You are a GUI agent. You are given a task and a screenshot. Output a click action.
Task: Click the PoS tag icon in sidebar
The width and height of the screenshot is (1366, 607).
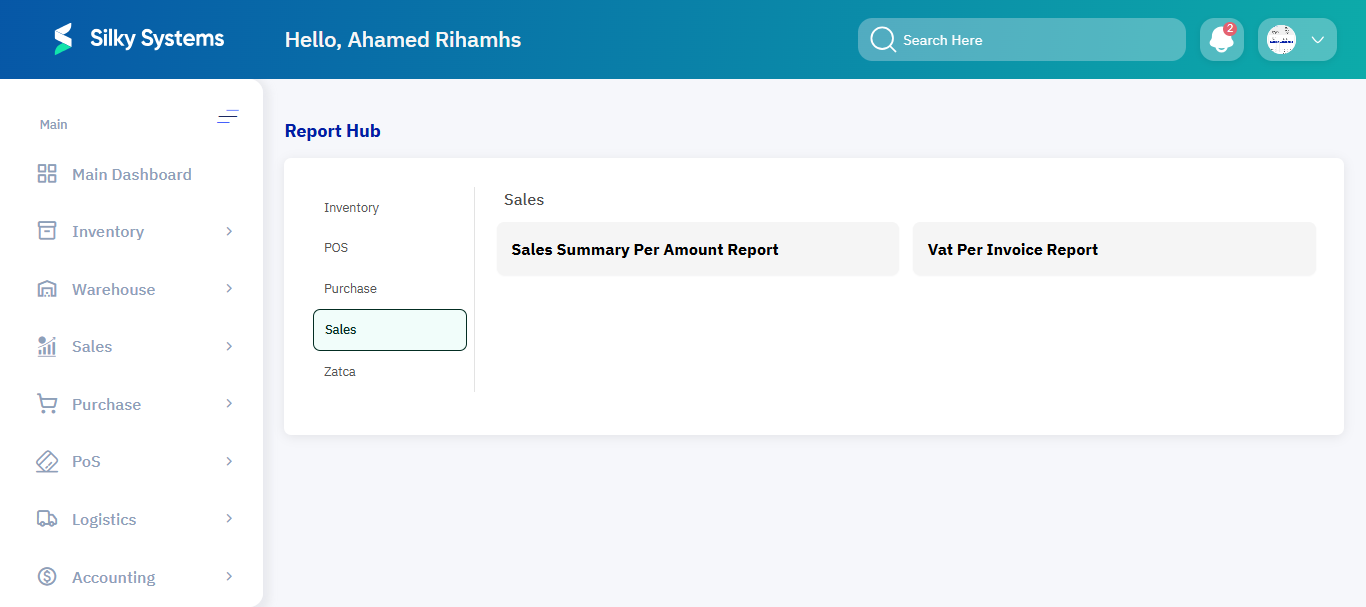(46, 461)
